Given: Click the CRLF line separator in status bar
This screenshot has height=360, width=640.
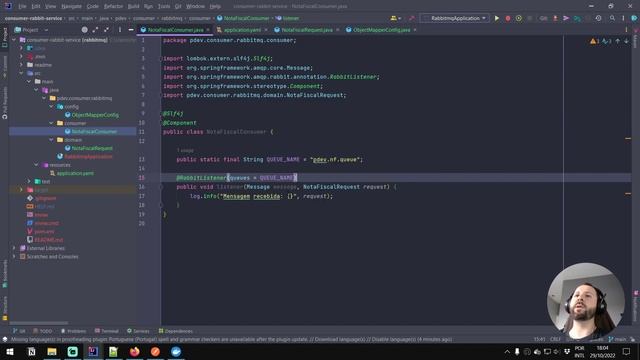Looking at the screenshot, I should tap(555, 339).
